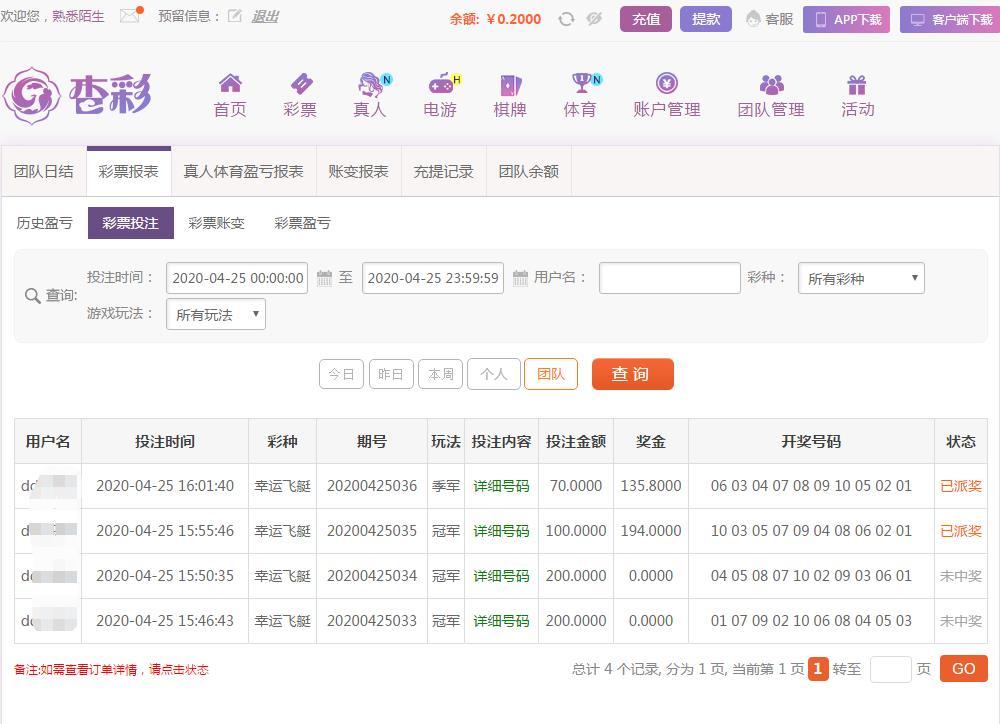This screenshot has height=724, width=1000.
Task: Click the balance refresh icon
Action: (566, 19)
